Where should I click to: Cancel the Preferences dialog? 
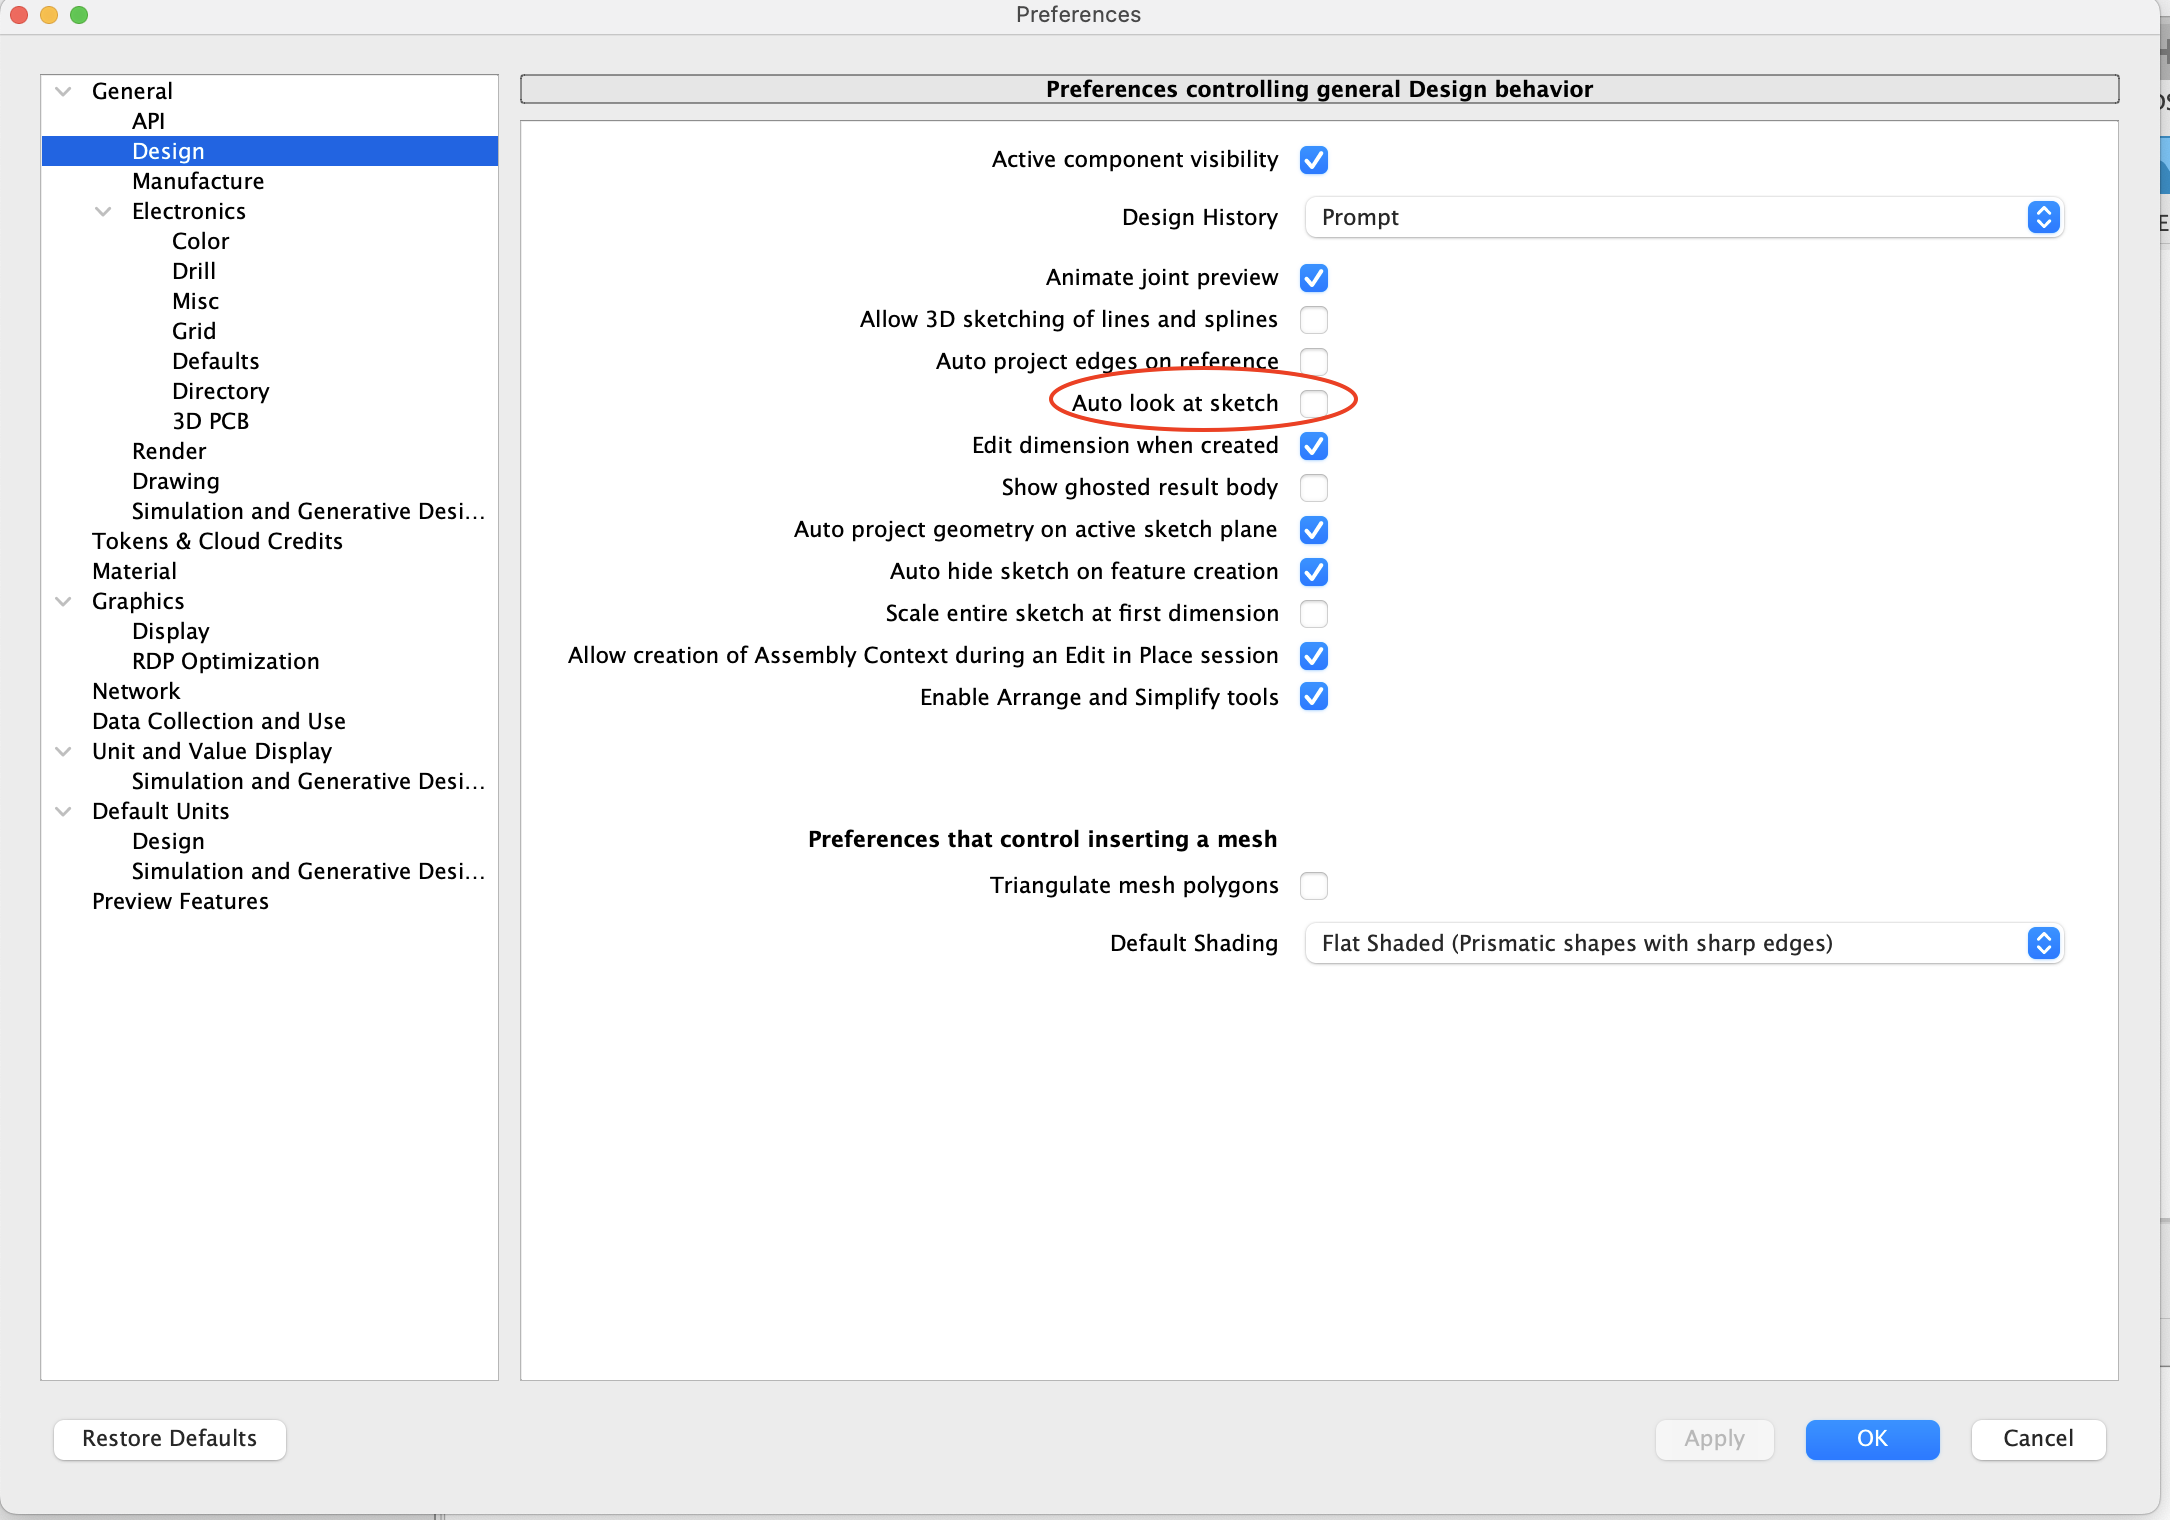tap(2038, 1439)
